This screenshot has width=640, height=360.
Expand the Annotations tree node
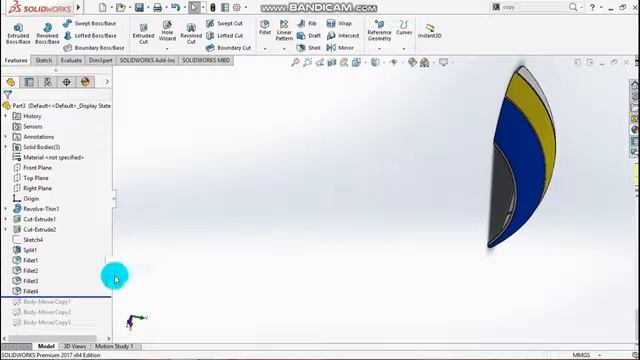(x=6, y=137)
